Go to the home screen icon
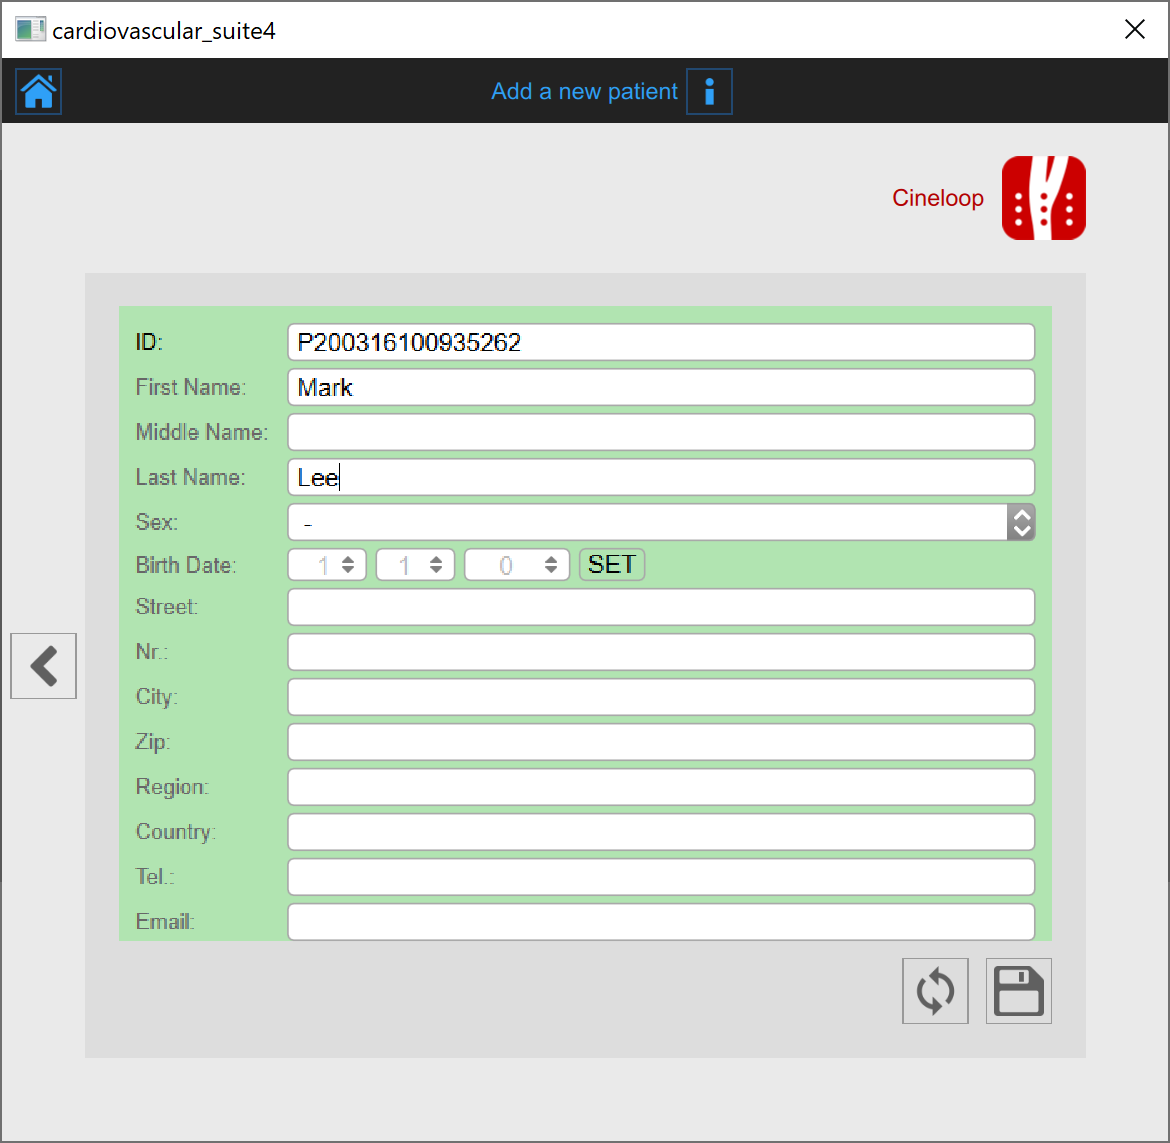Screen dimensions: 1170x1143 pyautogui.click(x=39, y=92)
